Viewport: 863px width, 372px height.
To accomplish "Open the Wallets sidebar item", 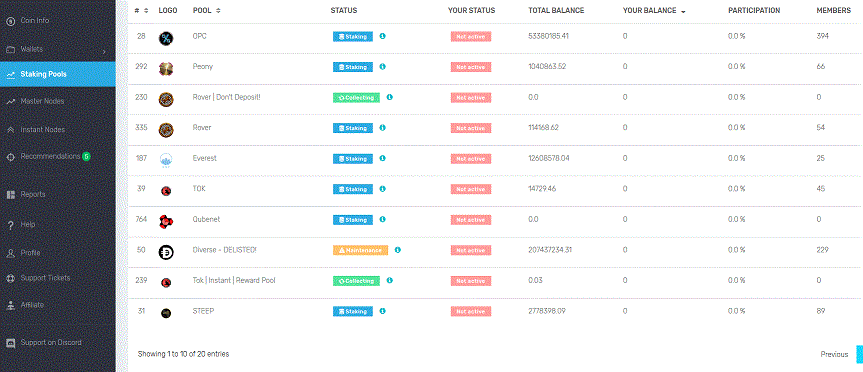I will 57,49.
